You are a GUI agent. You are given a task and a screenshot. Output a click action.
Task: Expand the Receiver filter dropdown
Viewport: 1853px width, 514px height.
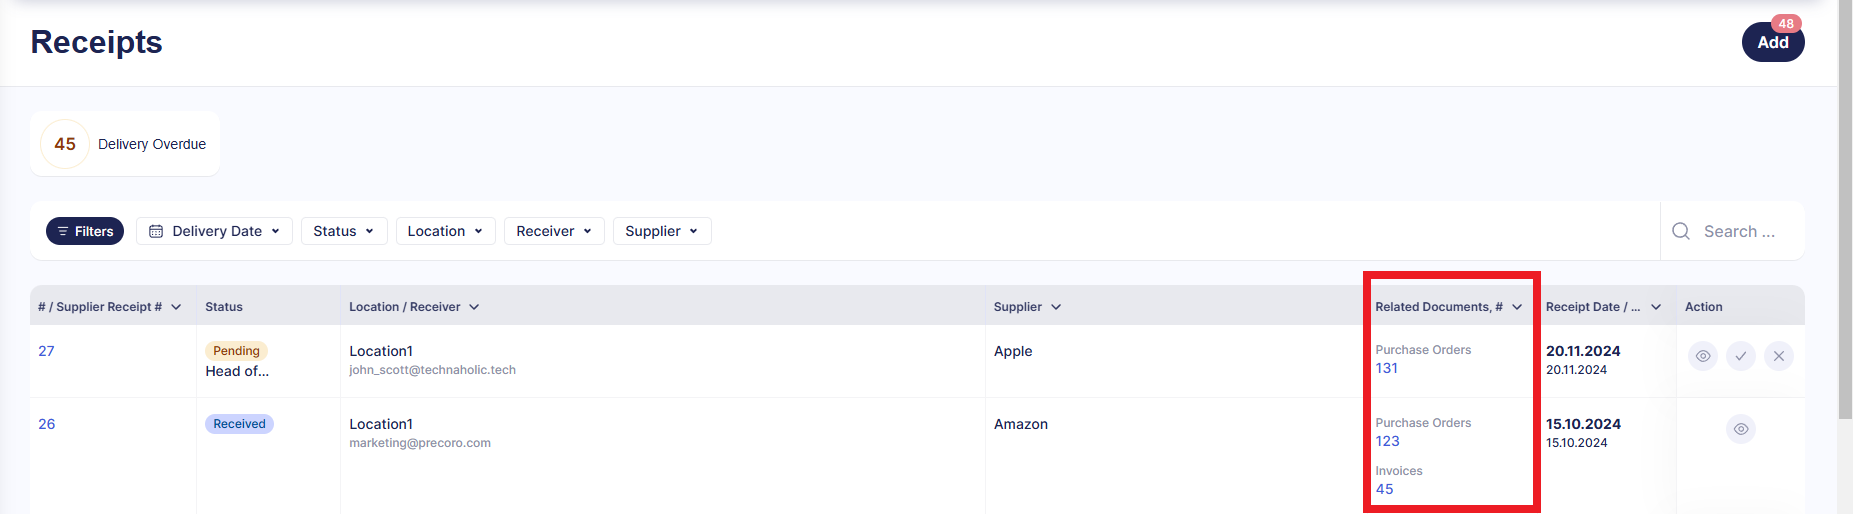coord(554,231)
